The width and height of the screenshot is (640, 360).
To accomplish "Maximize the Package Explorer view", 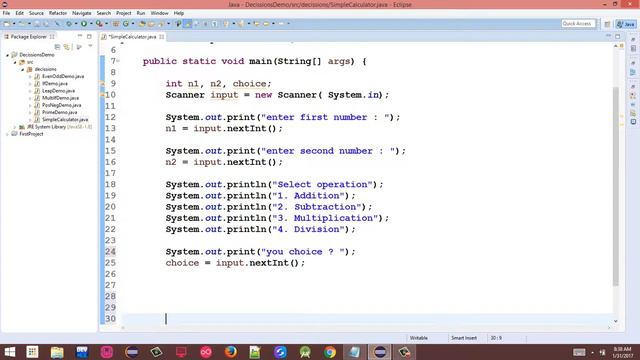I will tap(89, 36).
